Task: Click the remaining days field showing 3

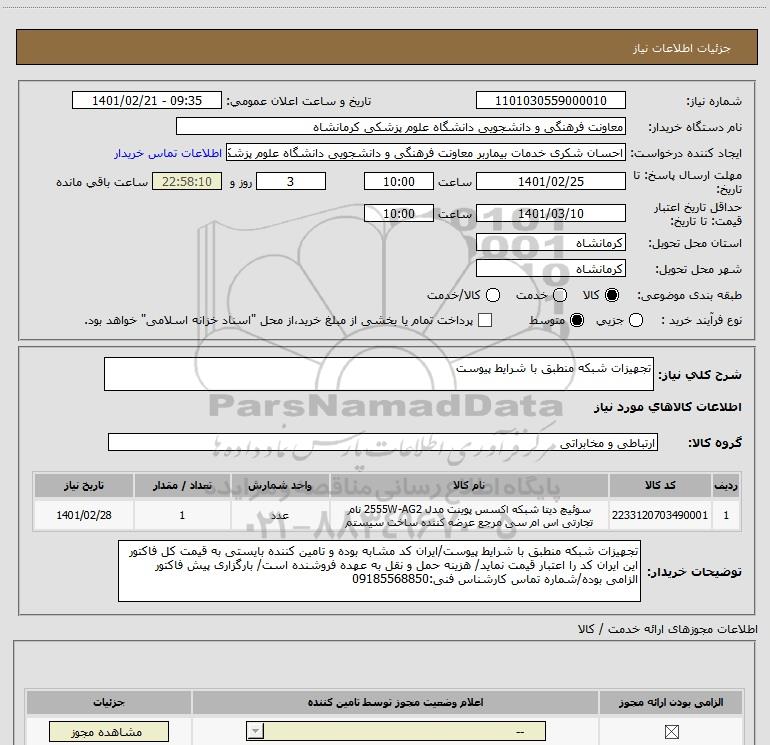Action: click(x=291, y=181)
